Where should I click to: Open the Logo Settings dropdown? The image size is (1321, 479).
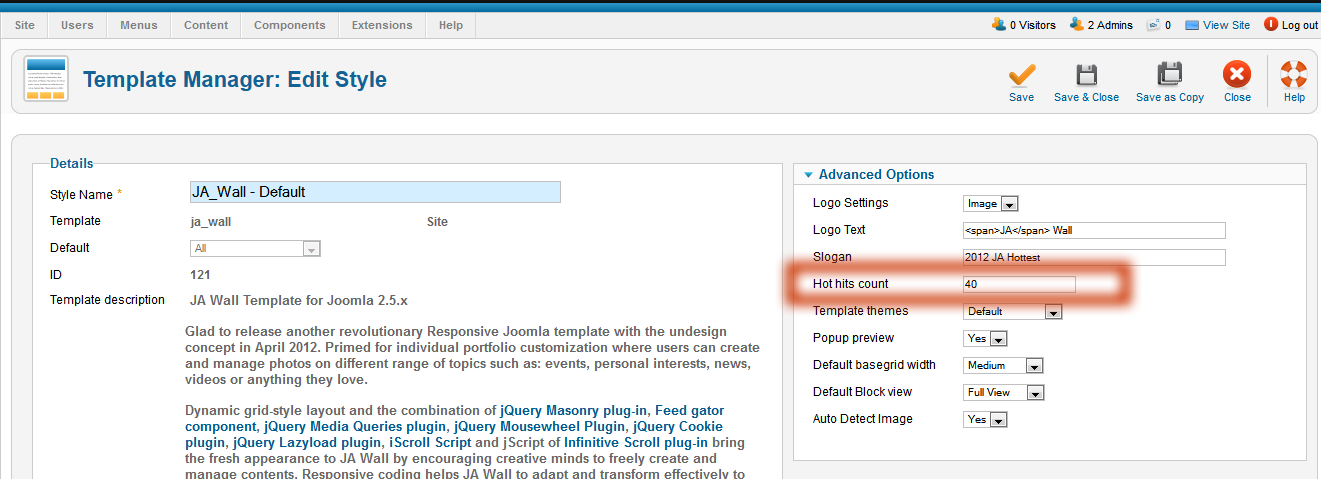pyautogui.click(x=991, y=204)
